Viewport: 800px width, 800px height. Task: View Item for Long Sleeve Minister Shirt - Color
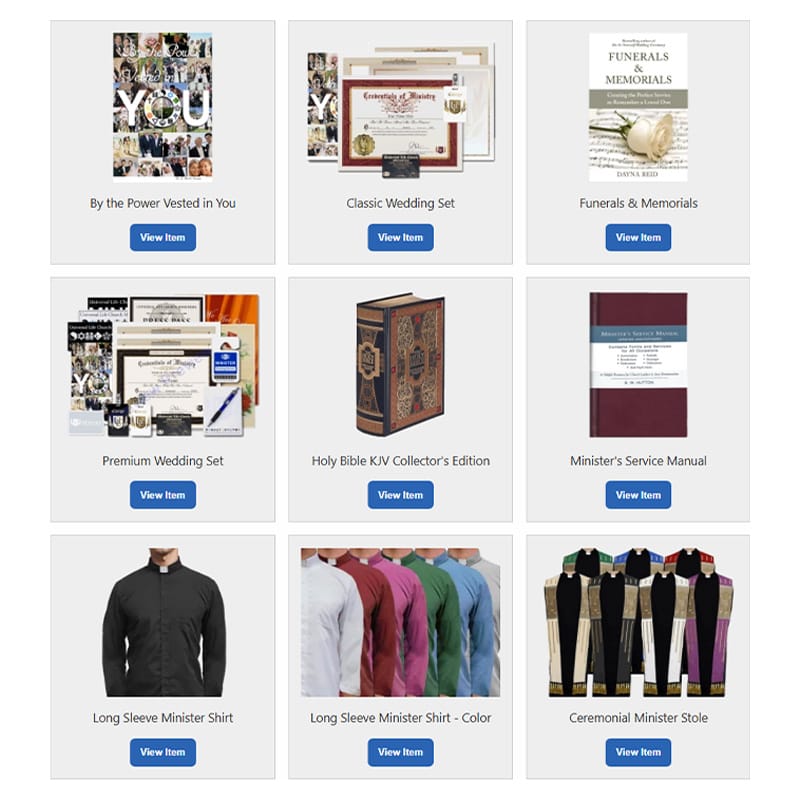point(401,752)
